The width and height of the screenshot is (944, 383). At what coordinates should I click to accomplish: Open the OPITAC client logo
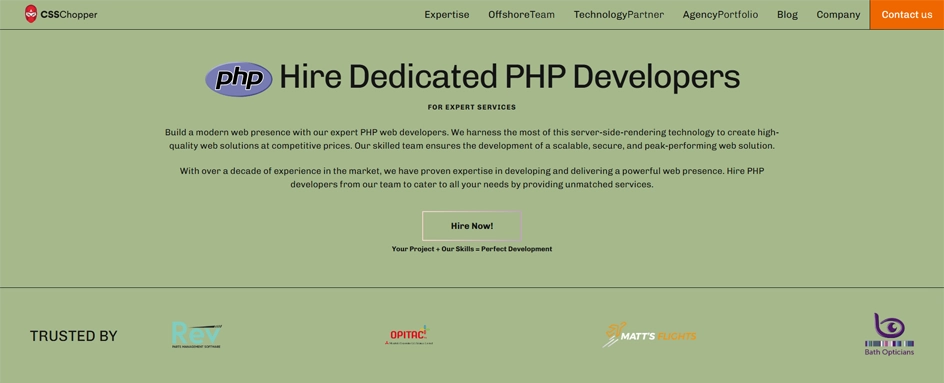(x=409, y=335)
